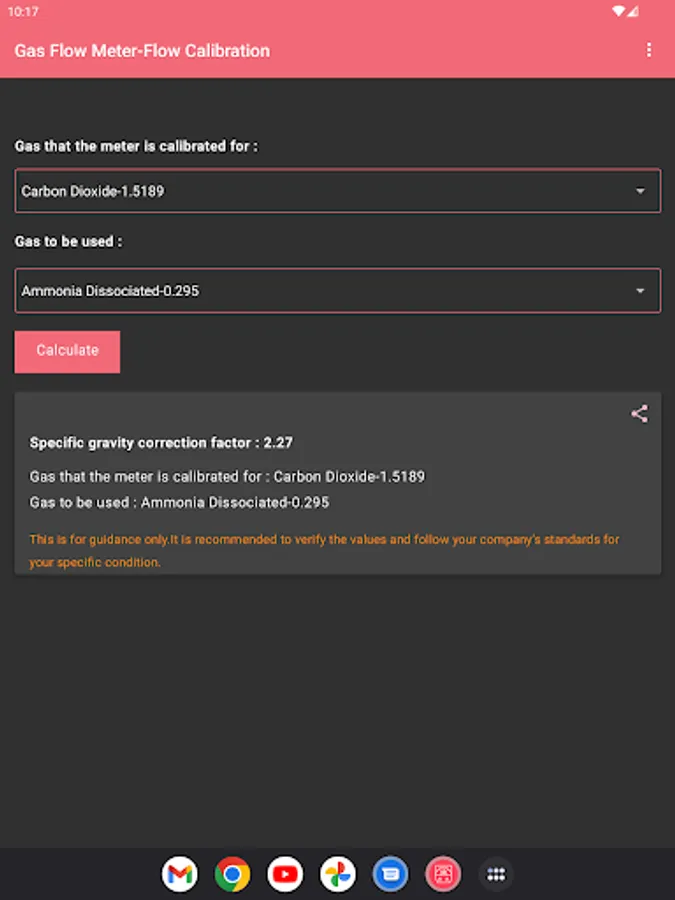Click the Calculate button
This screenshot has width=675, height=900.
pyautogui.click(x=67, y=351)
